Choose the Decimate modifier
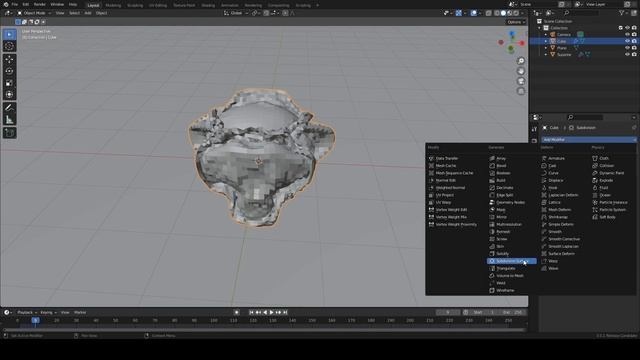 click(x=502, y=188)
